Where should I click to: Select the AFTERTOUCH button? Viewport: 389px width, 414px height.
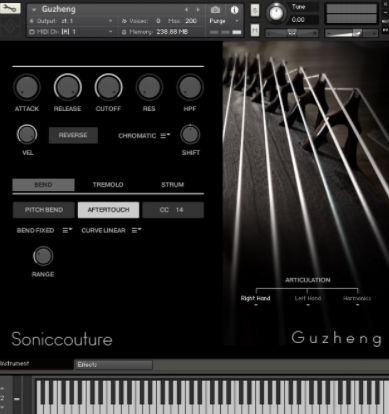tap(108, 210)
